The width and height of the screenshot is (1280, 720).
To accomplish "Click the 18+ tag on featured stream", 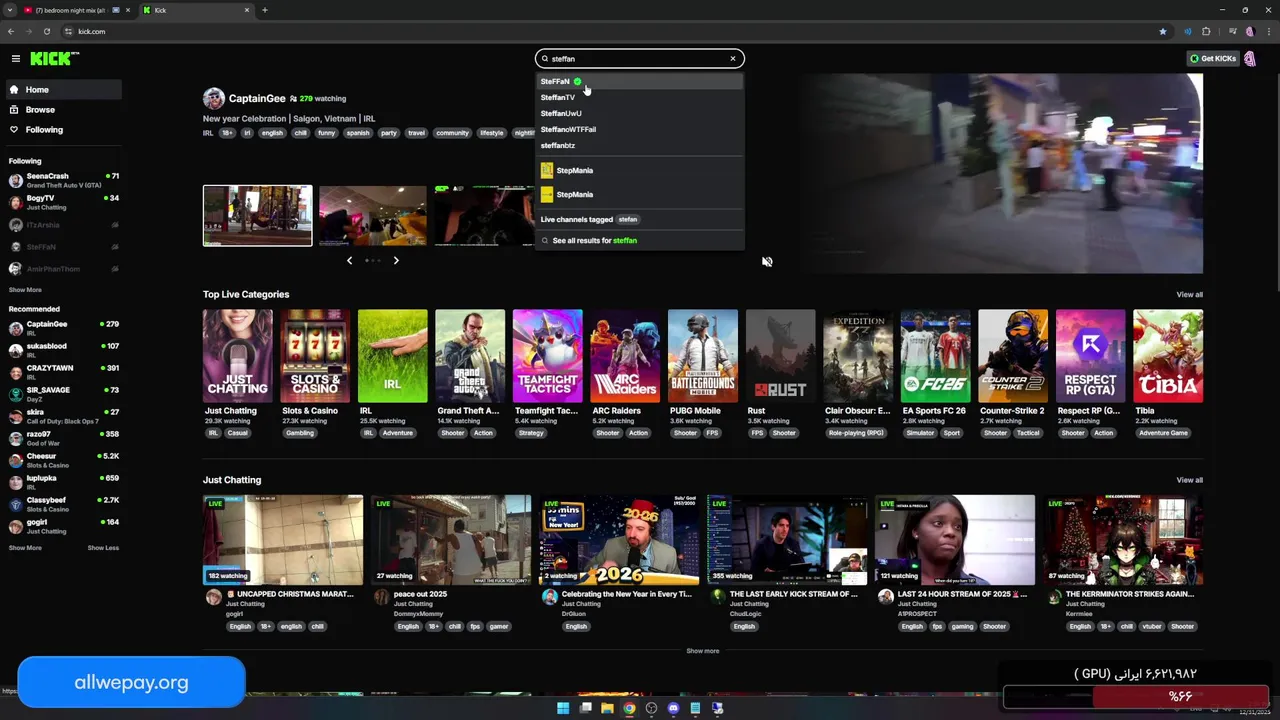I will click(227, 133).
